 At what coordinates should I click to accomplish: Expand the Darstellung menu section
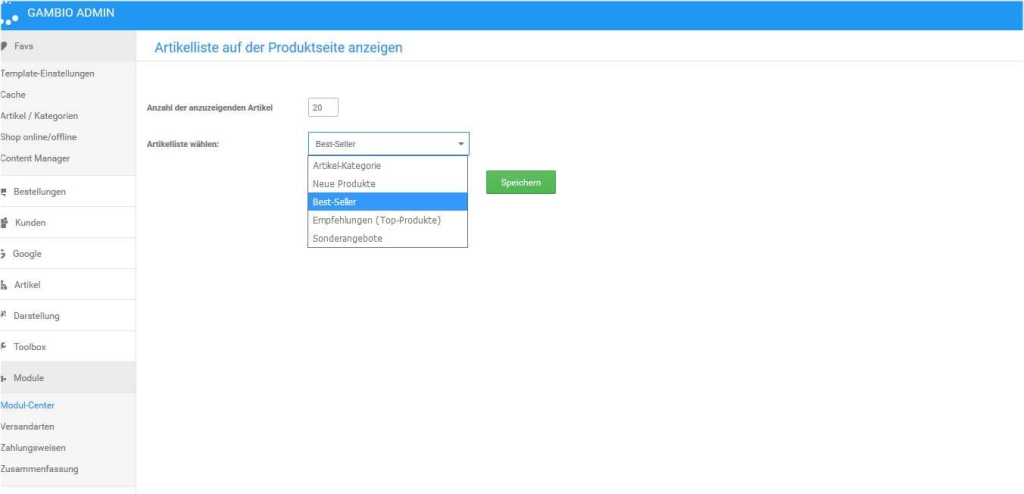click(68, 316)
